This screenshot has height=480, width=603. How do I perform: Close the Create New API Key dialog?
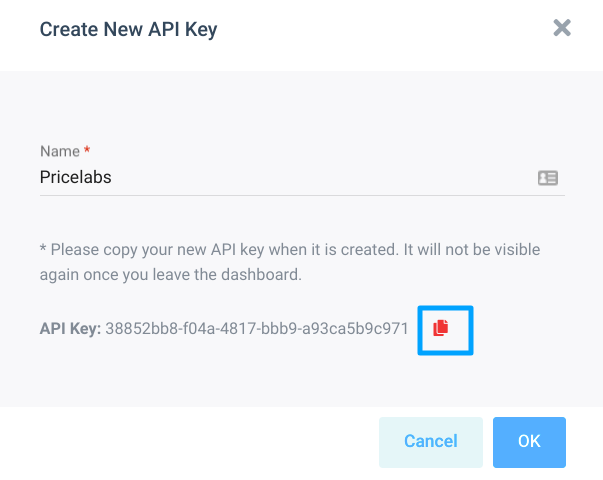click(562, 28)
